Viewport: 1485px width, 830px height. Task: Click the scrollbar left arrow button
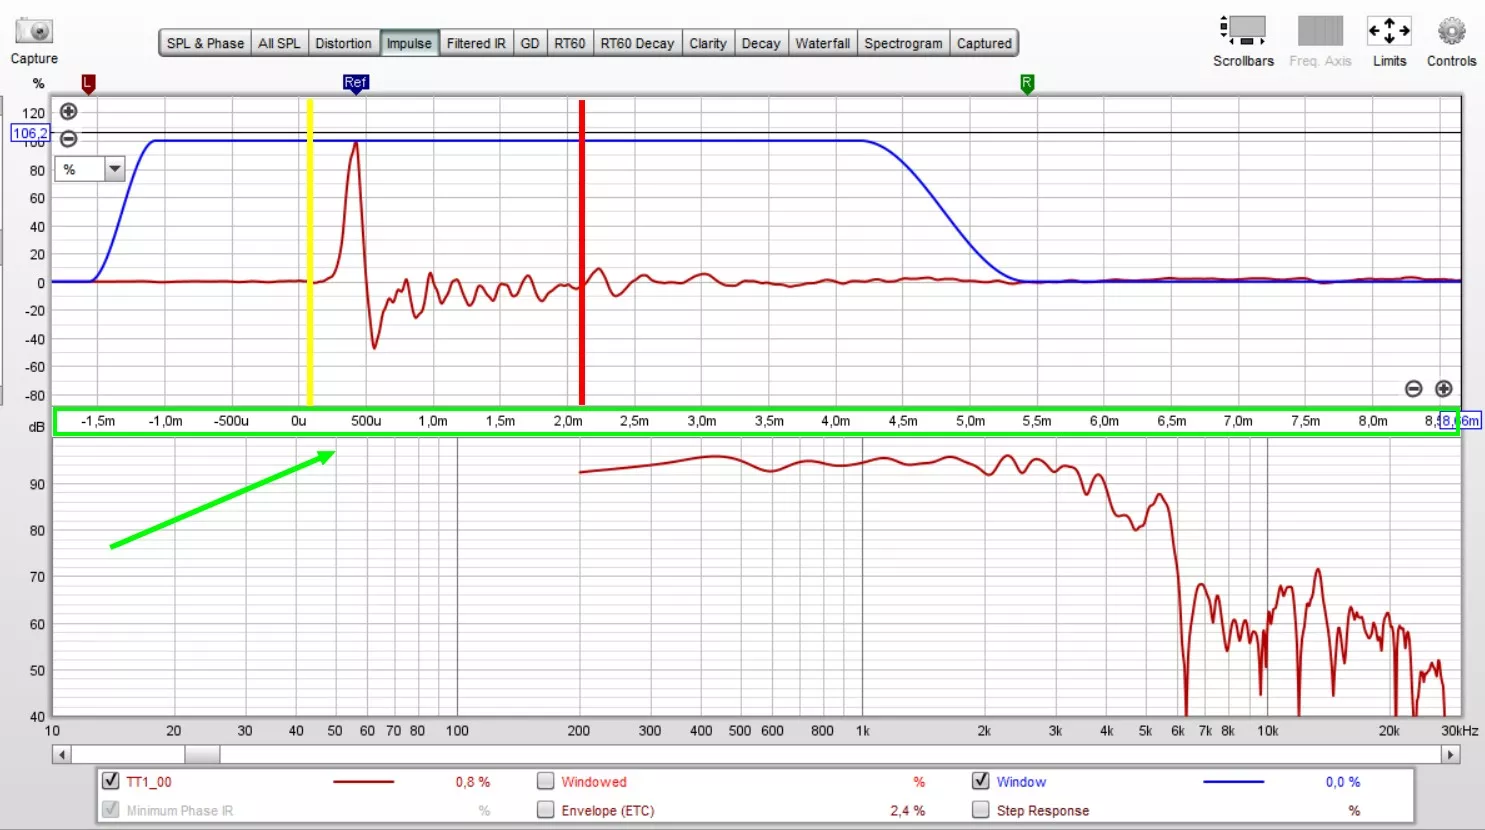[62, 755]
